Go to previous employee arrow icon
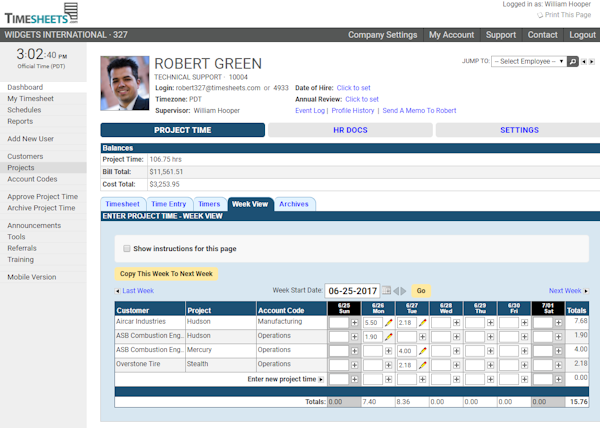Viewport: 600px width, 428px height. [582, 61]
